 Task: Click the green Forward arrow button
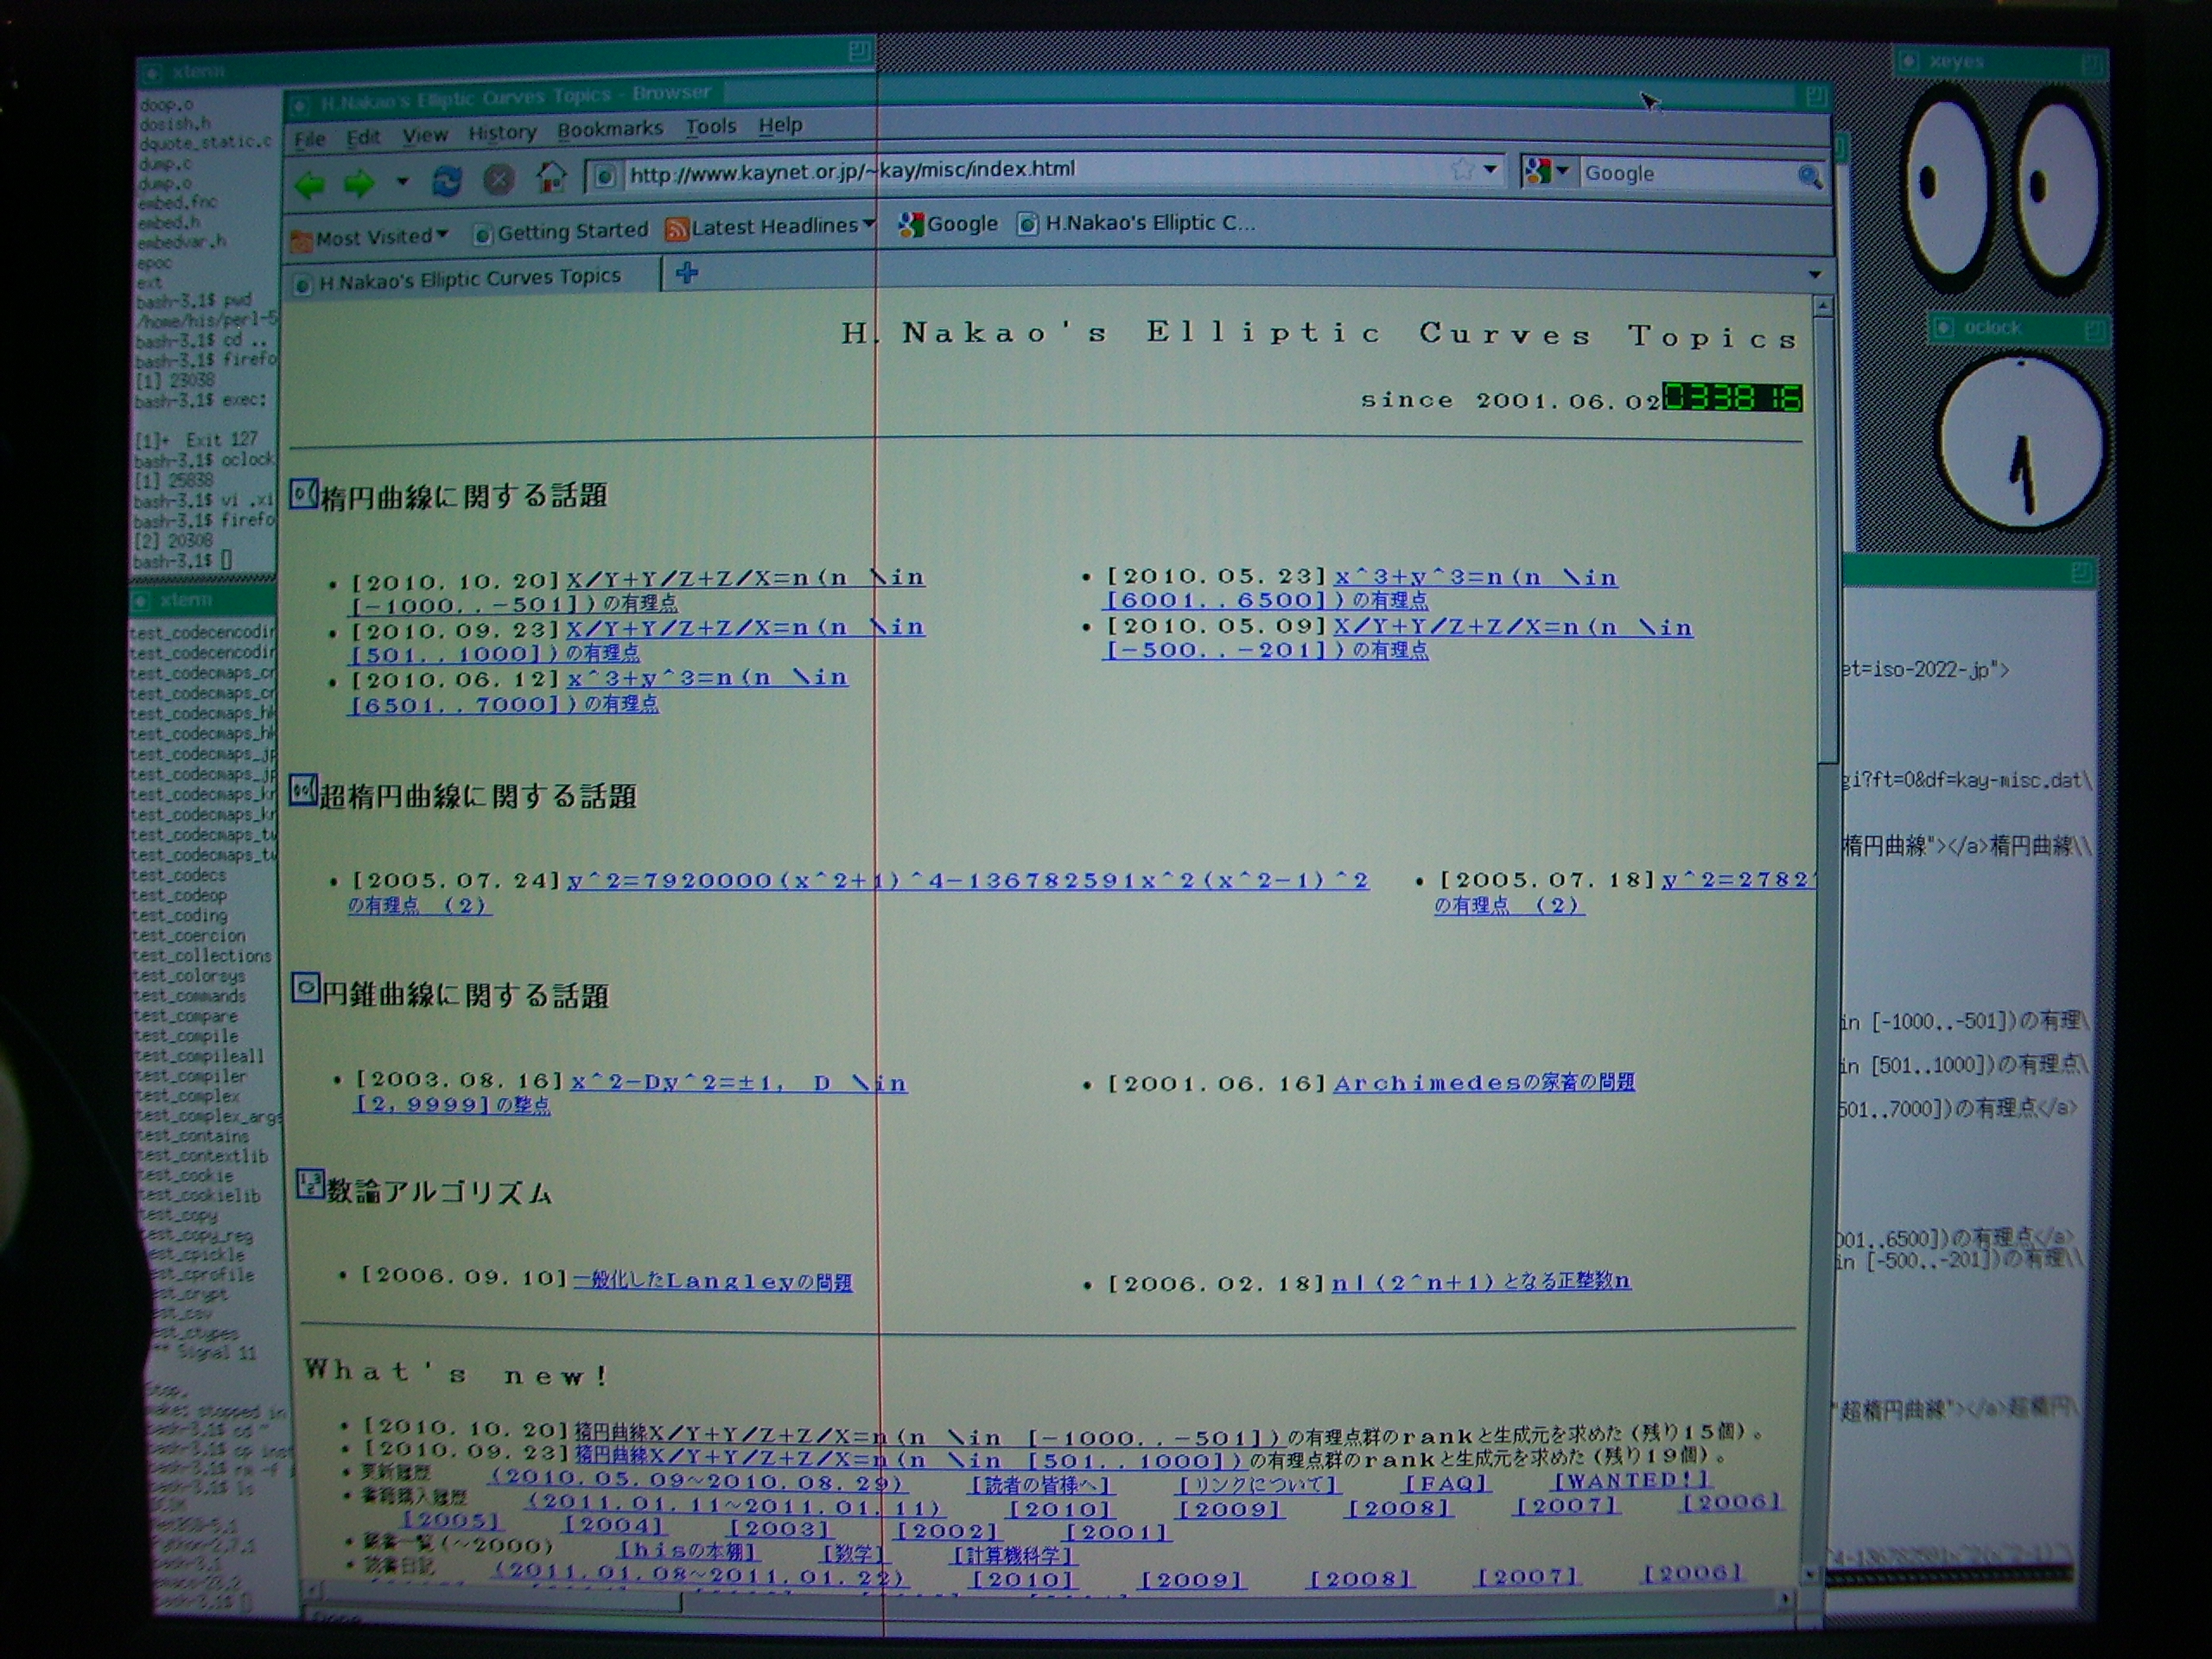(x=359, y=183)
